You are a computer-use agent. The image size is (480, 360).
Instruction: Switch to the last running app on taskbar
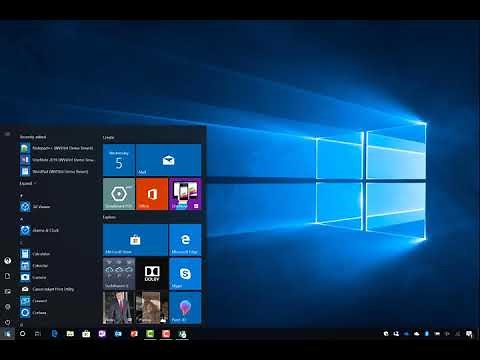(x=182, y=334)
